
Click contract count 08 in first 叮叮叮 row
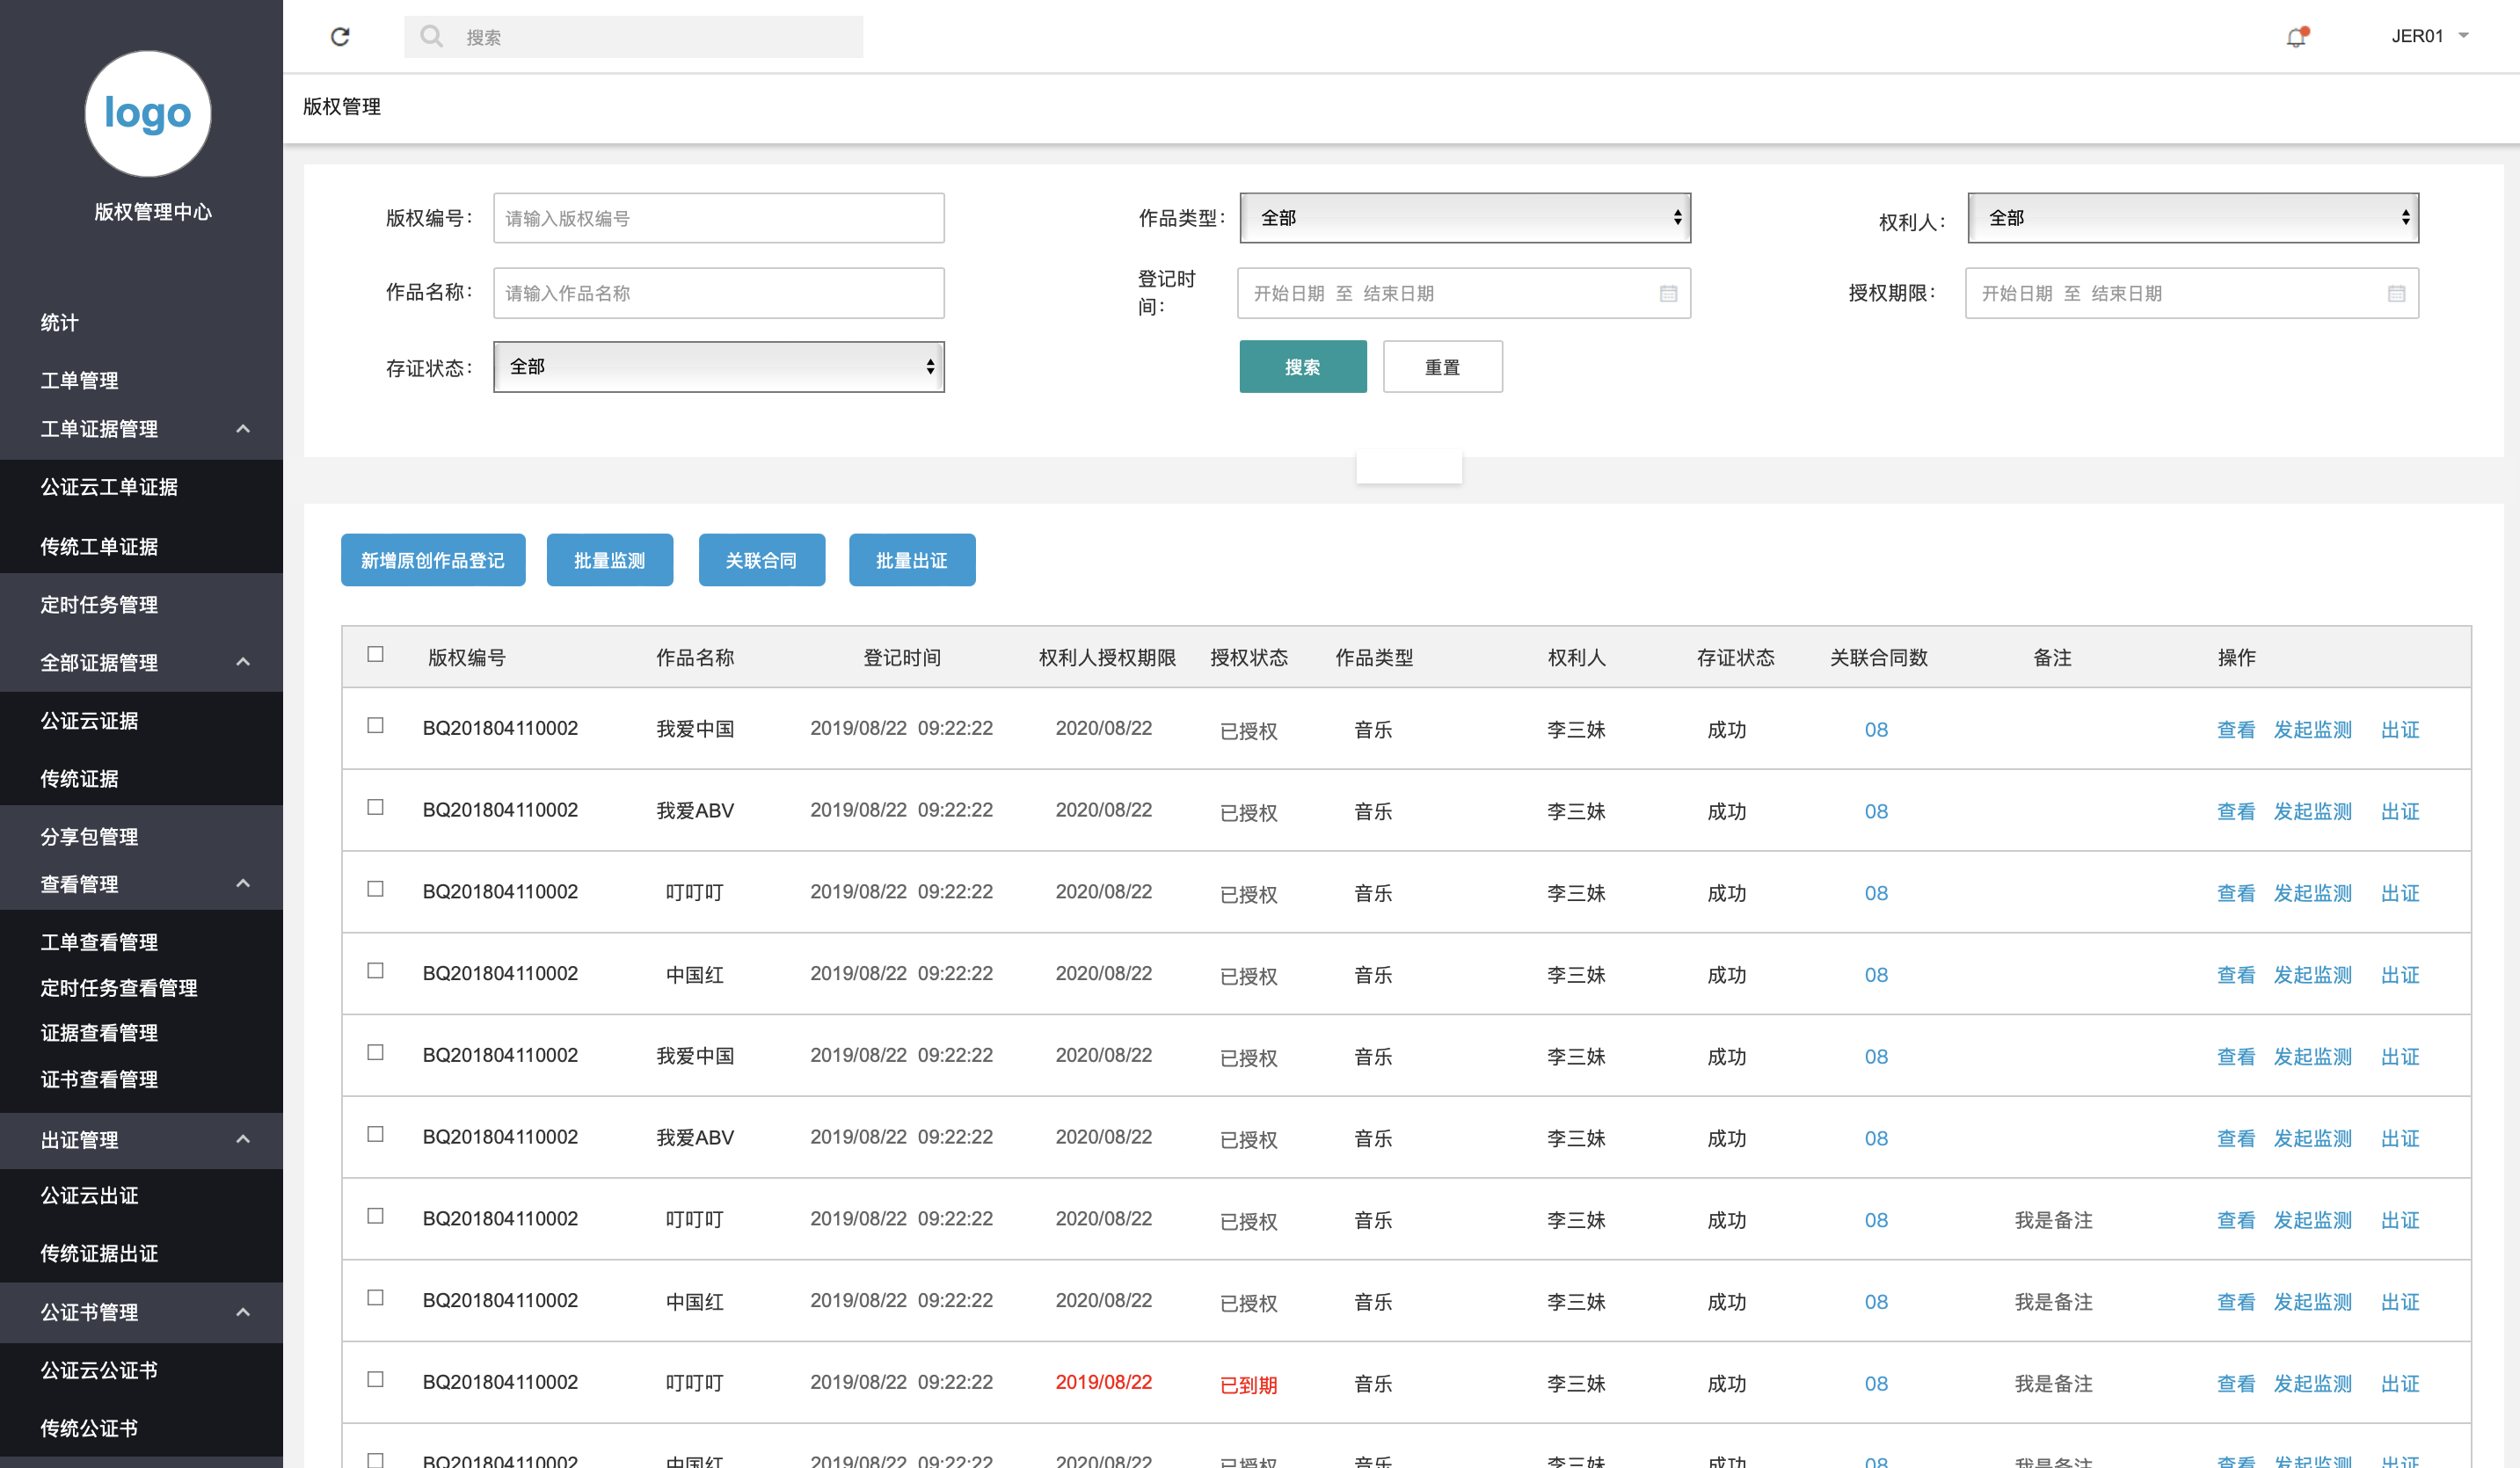[1876, 893]
